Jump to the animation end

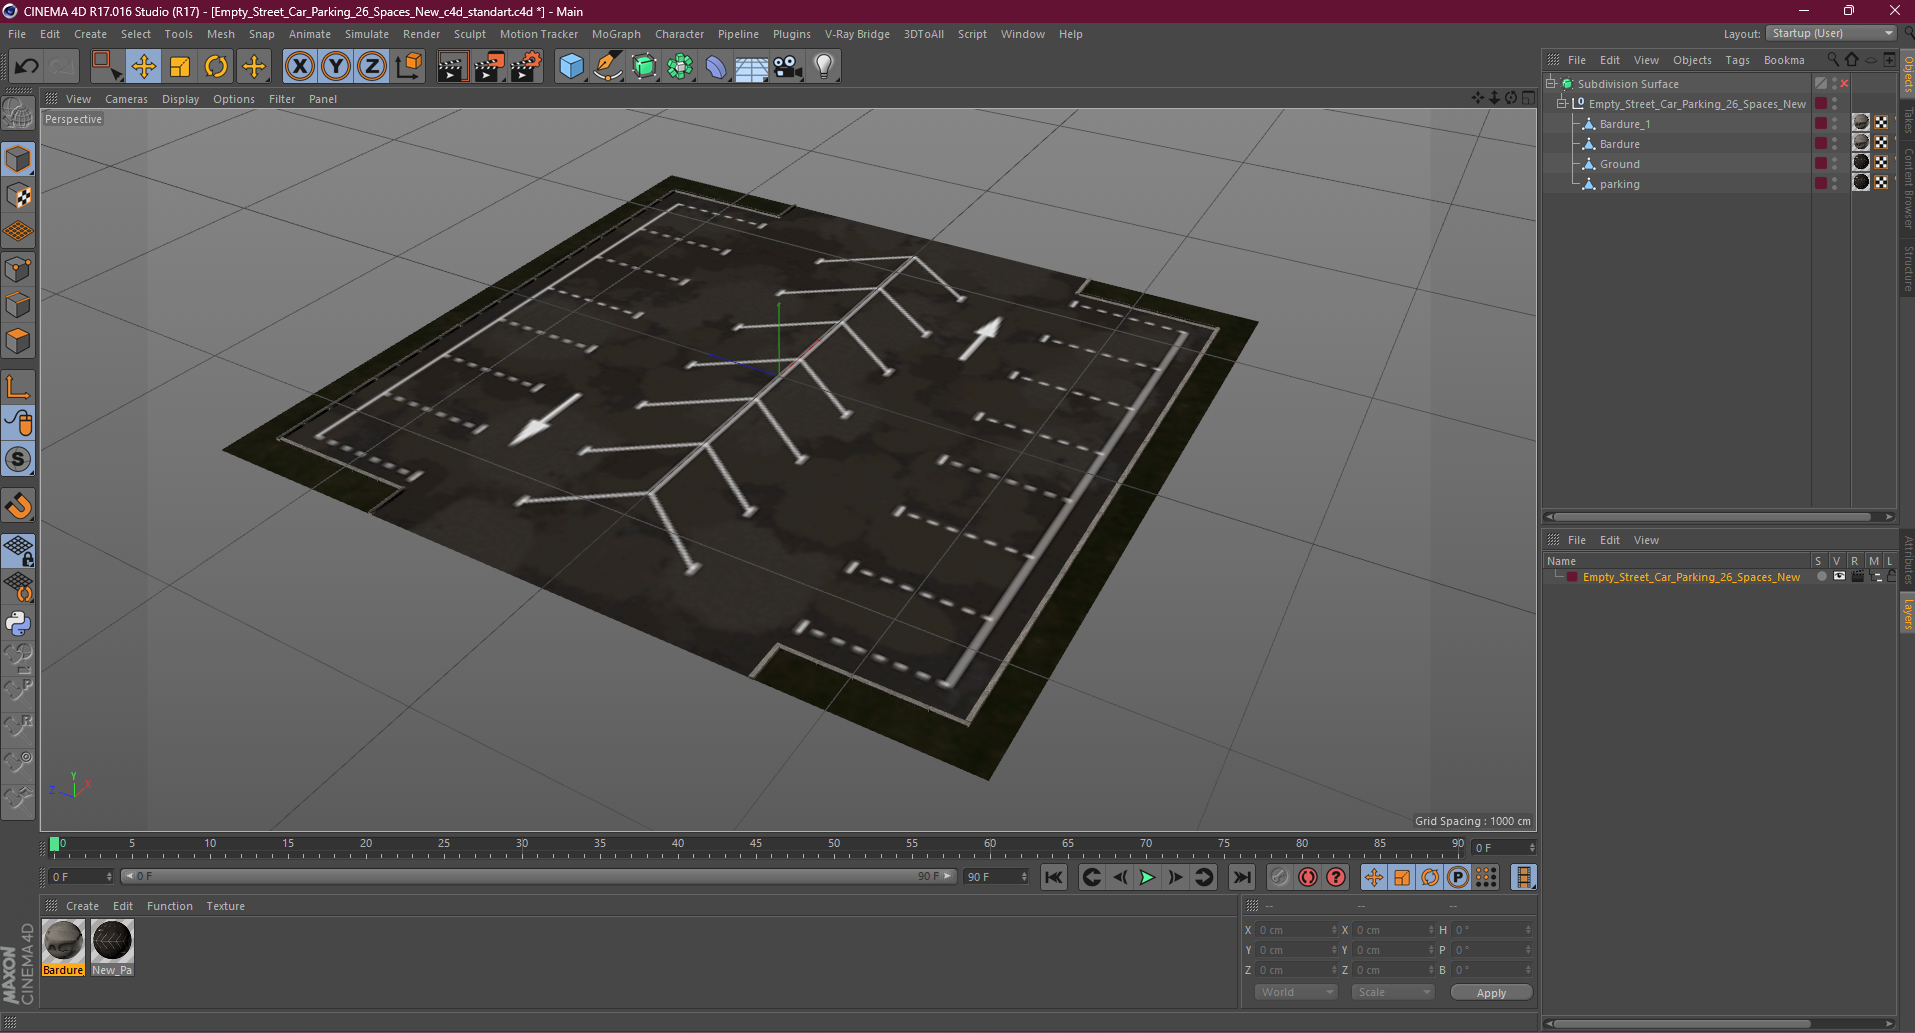[x=1242, y=877]
